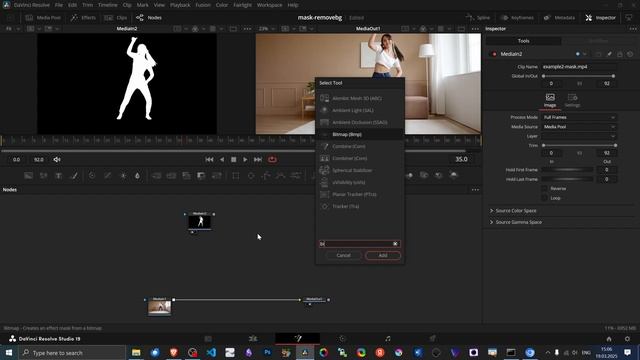The height and width of the screenshot is (360, 640).
Task: Select the MediaIn2 node thumbnail
Action: click(200, 222)
